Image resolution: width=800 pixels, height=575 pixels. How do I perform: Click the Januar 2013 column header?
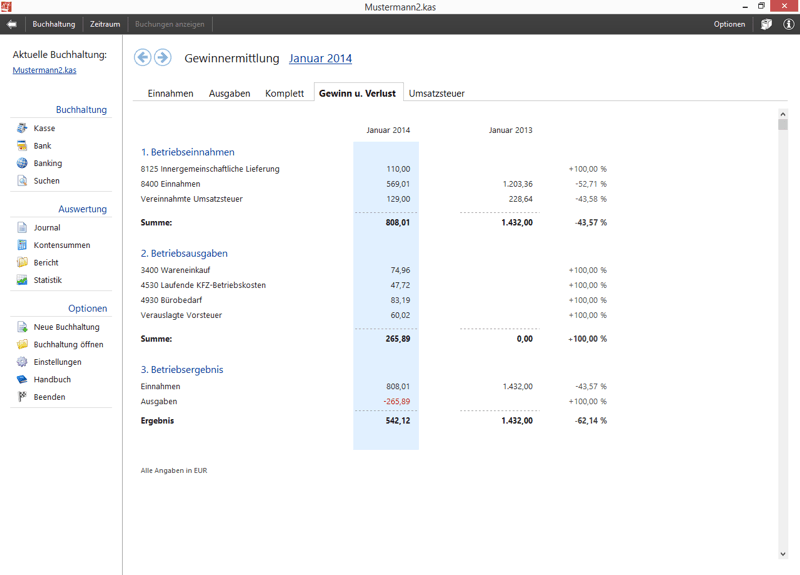coord(510,130)
